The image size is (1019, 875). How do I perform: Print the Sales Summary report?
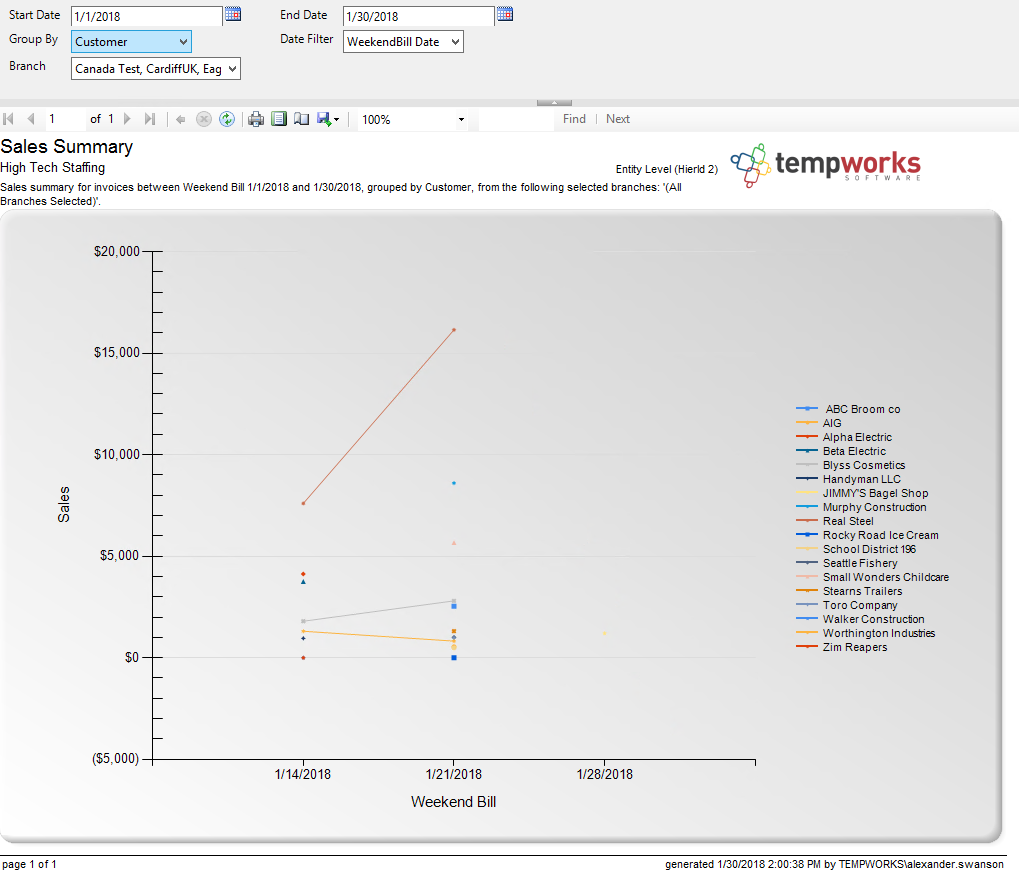[256, 119]
